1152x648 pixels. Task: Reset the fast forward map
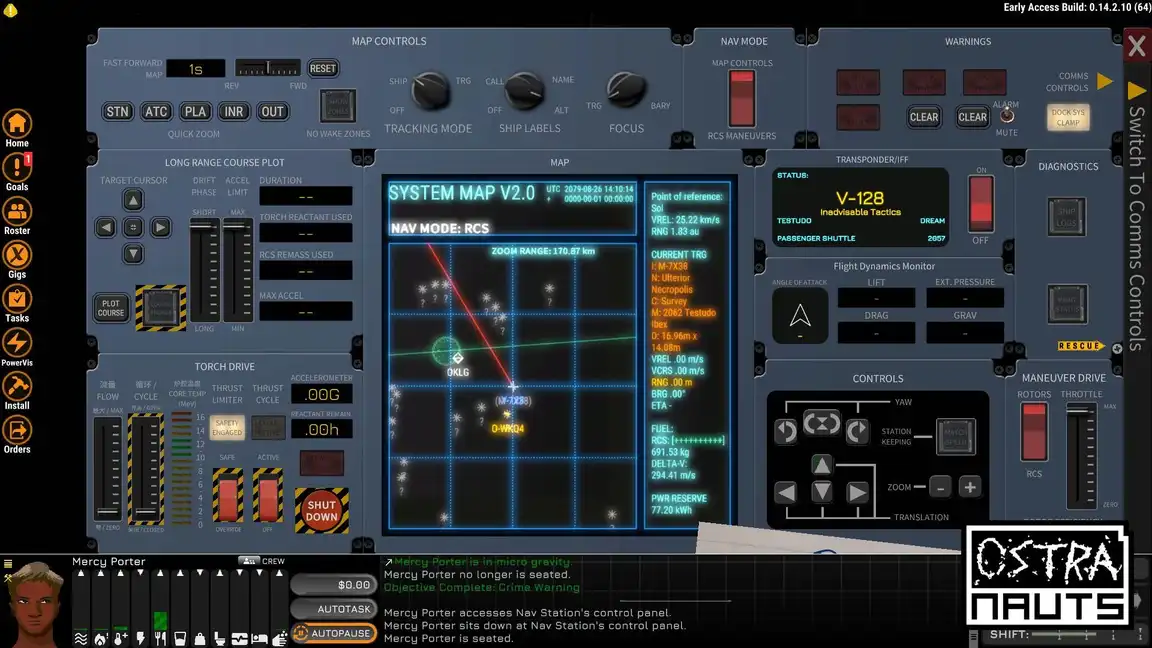pos(323,68)
